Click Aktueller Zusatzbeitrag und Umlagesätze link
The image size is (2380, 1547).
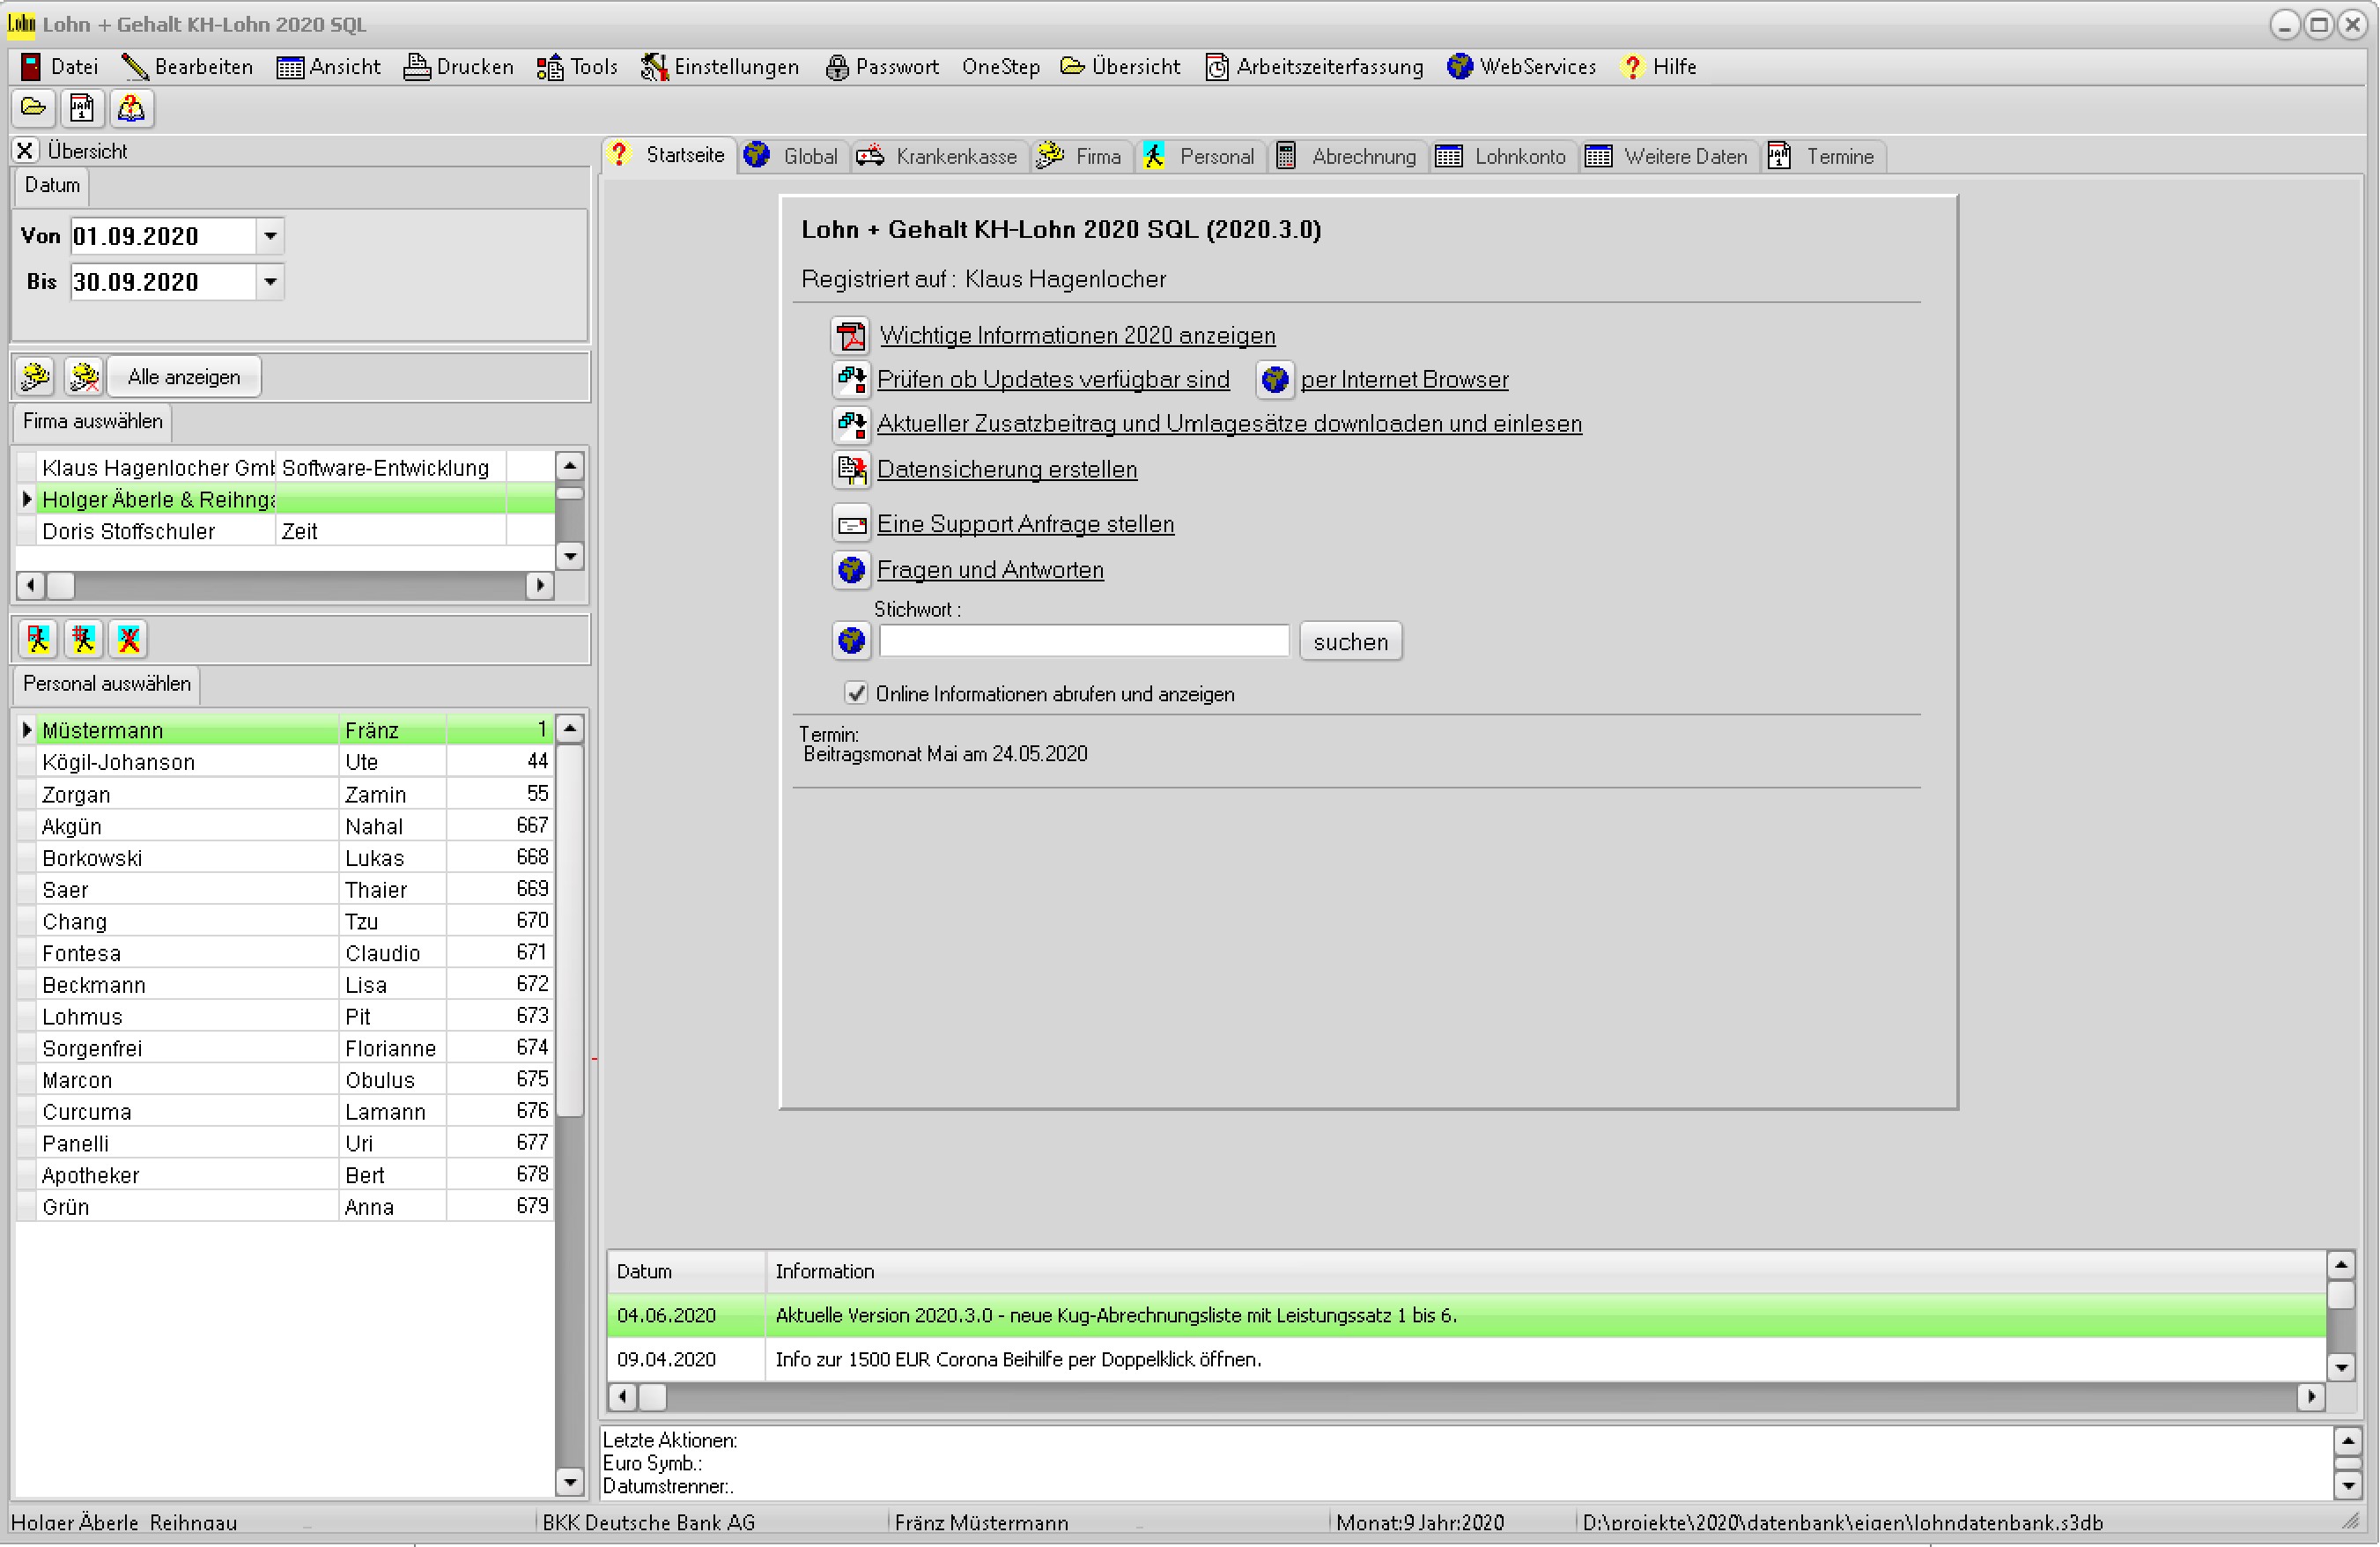click(1230, 424)
